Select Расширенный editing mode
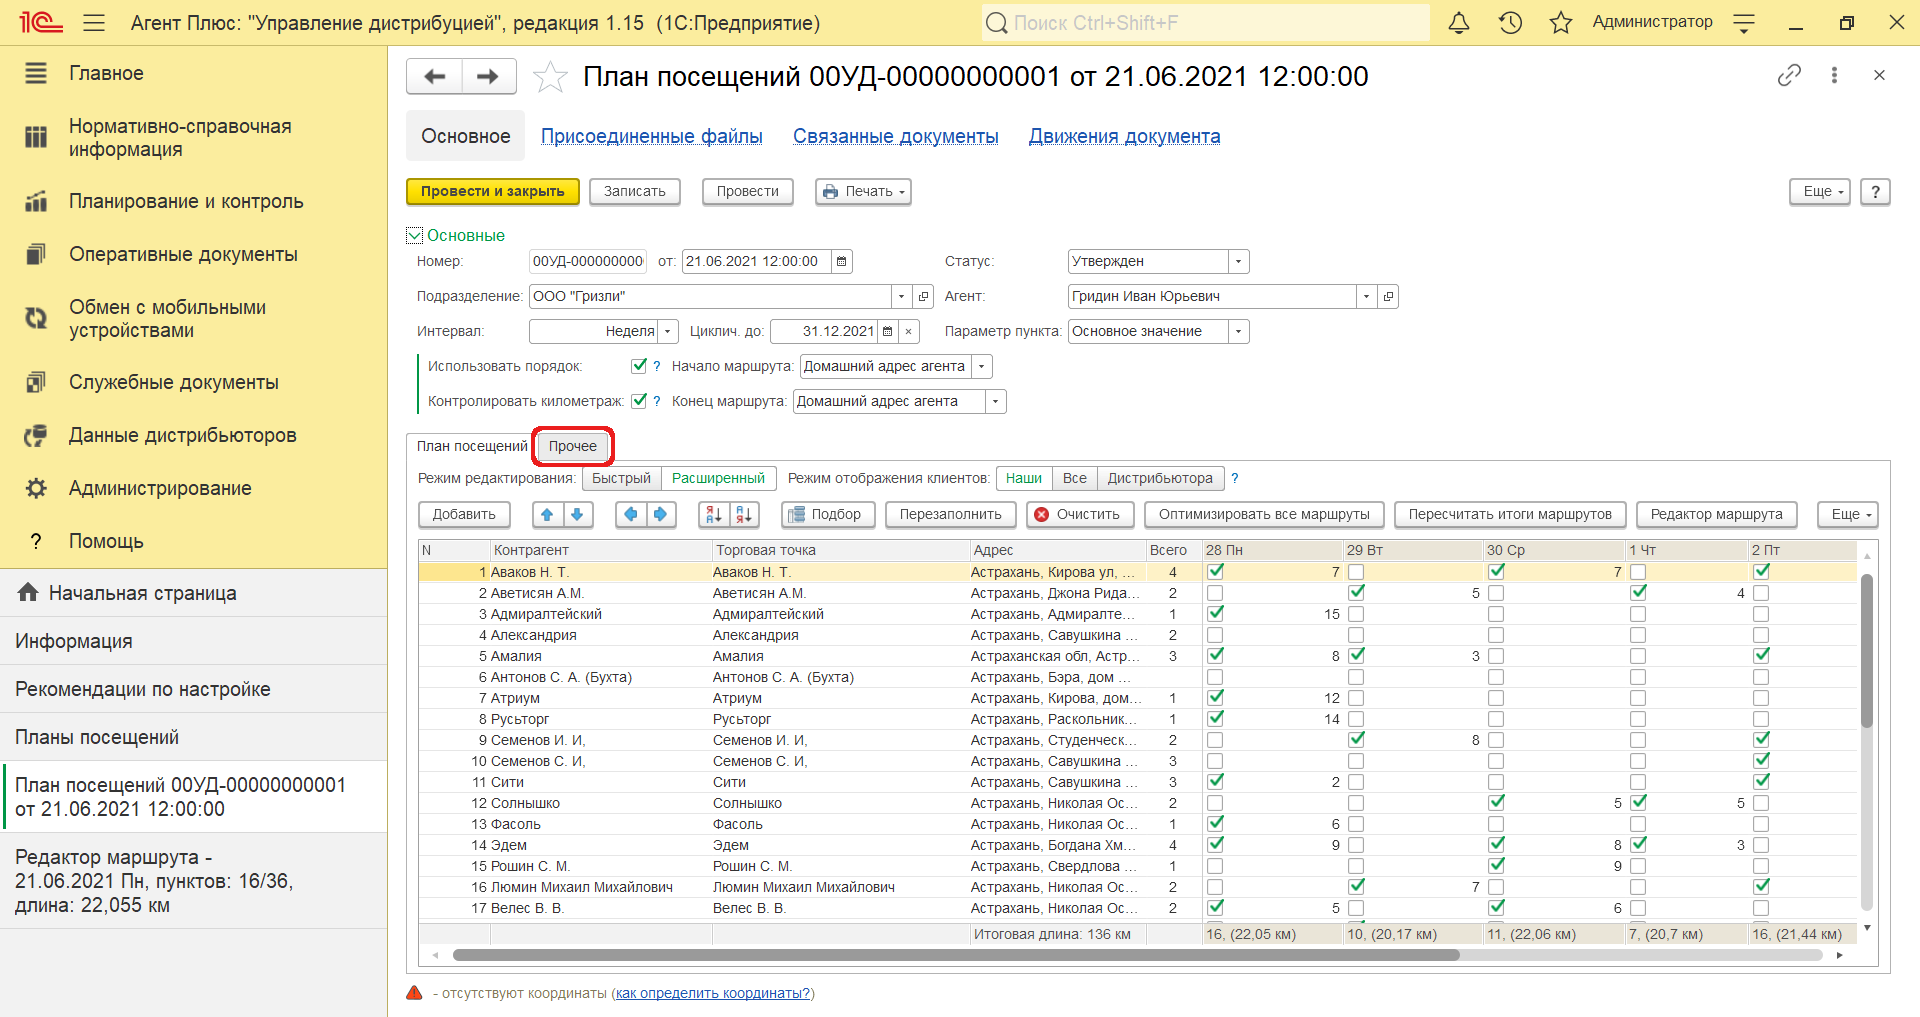The width and height of the screenshot is (1920, 1017). [718, 478]
